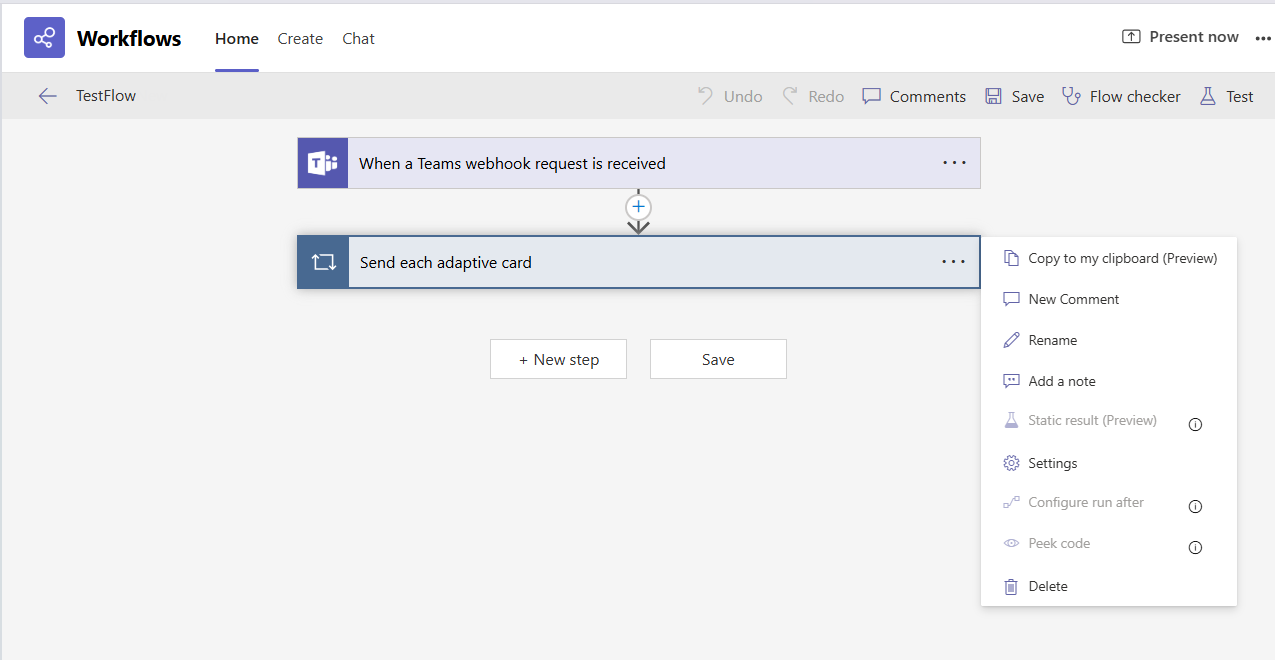Click the info icon next to Peek code
The width and height of the screenshot is (1275, 660).
point(1194,547)
